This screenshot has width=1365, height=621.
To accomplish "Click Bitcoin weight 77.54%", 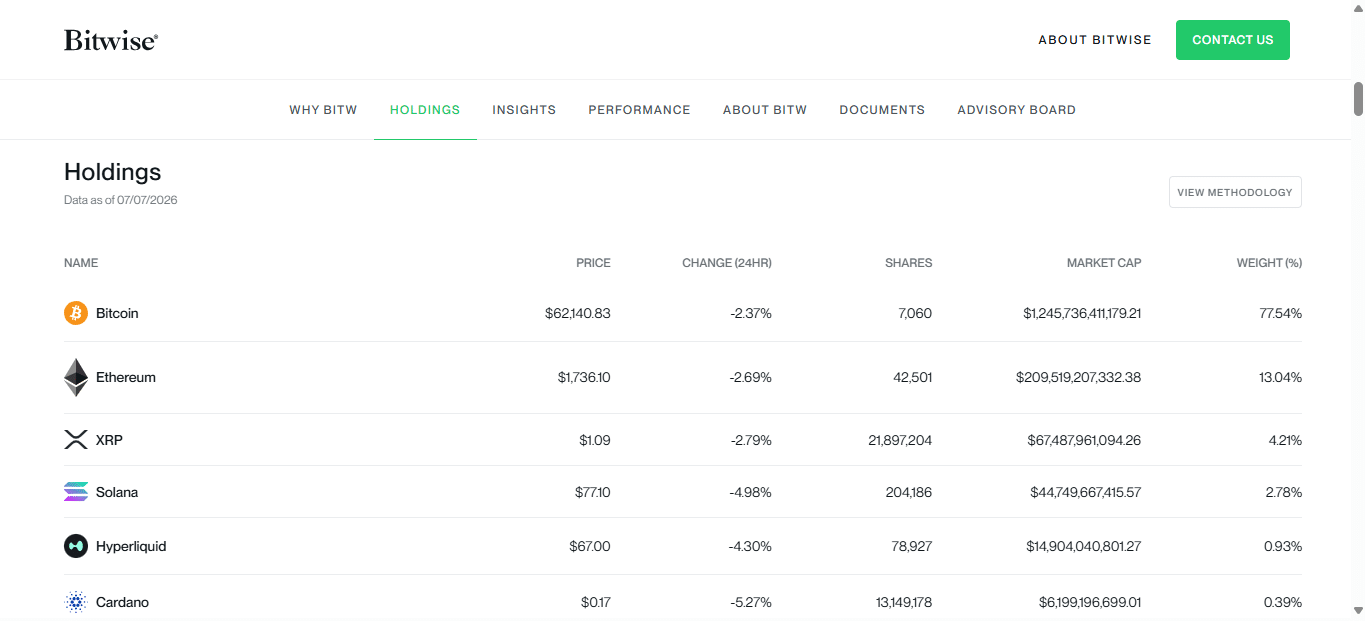I will [x=1281, y=313].
